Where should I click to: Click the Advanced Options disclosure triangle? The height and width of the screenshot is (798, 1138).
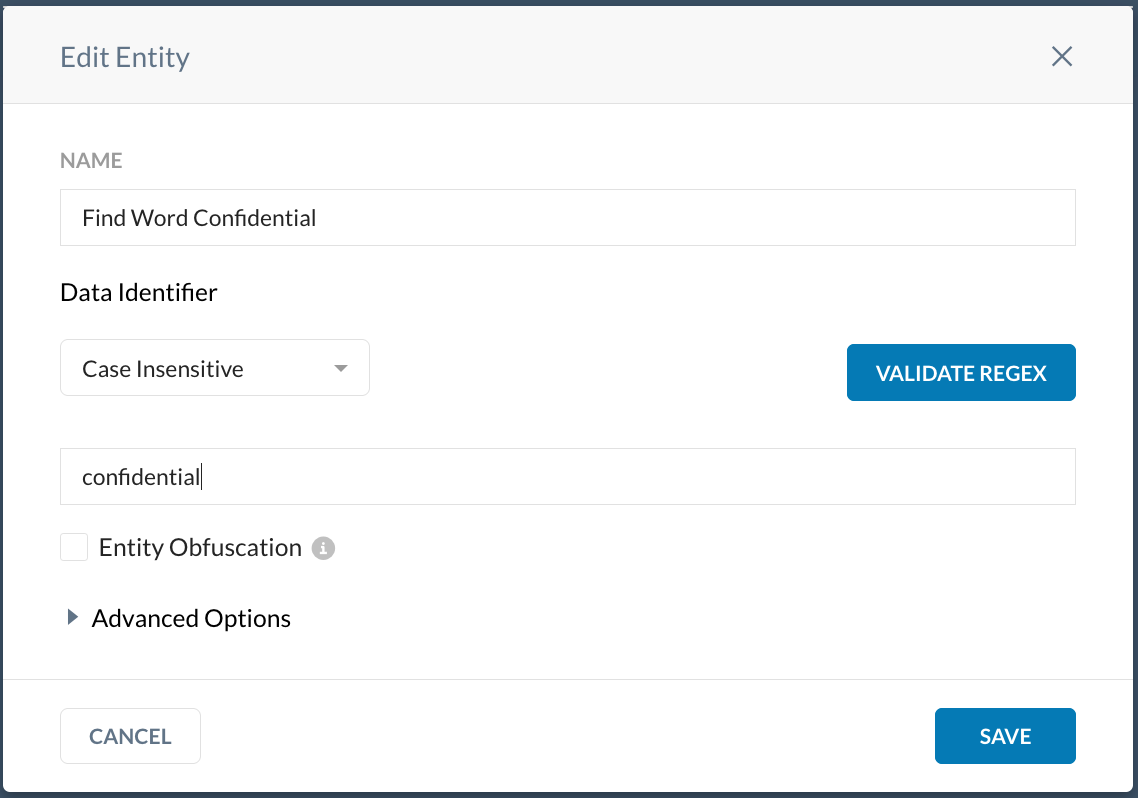(x=72, y=617)
